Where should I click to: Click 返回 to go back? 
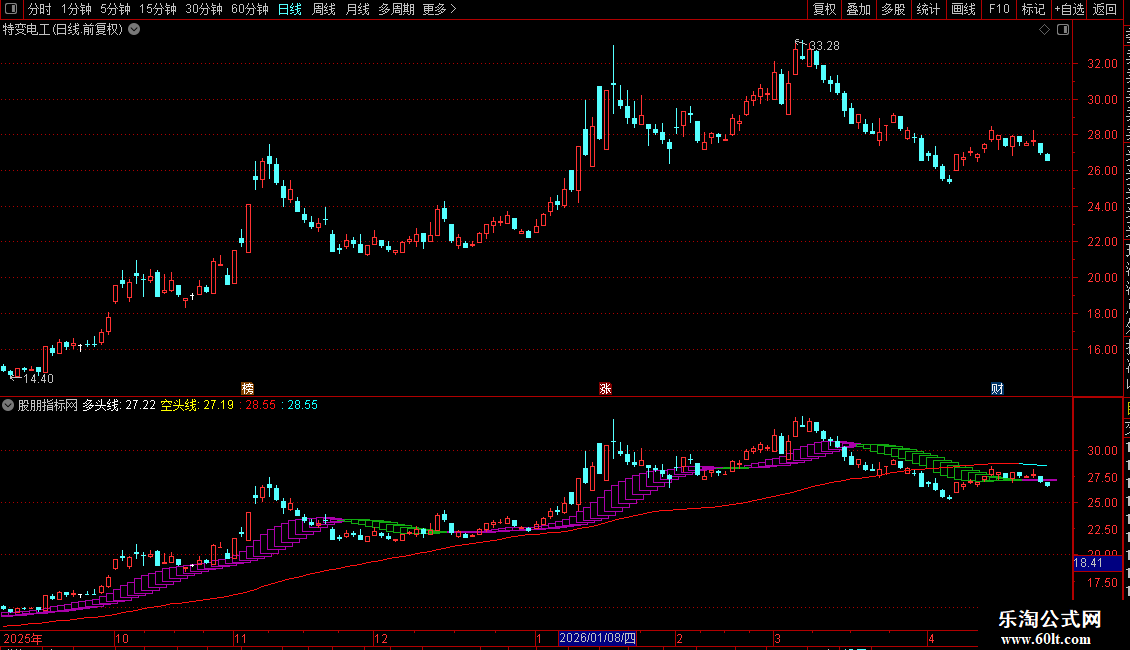[1104, 9]
